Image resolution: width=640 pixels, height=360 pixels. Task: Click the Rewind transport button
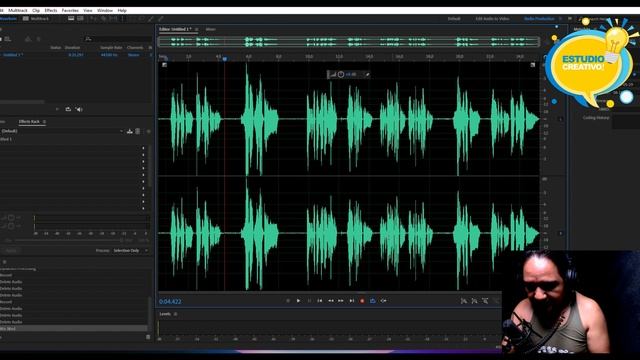coord(331,301)
